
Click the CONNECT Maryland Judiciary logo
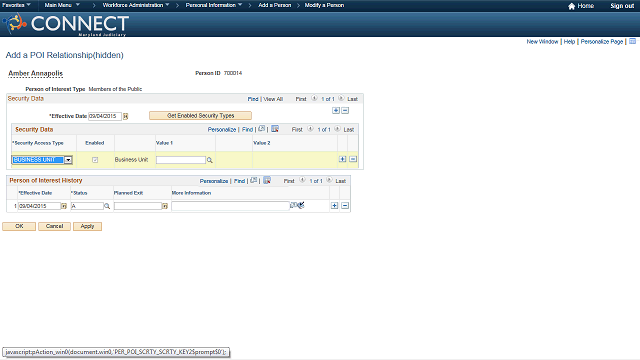point(66,24)
